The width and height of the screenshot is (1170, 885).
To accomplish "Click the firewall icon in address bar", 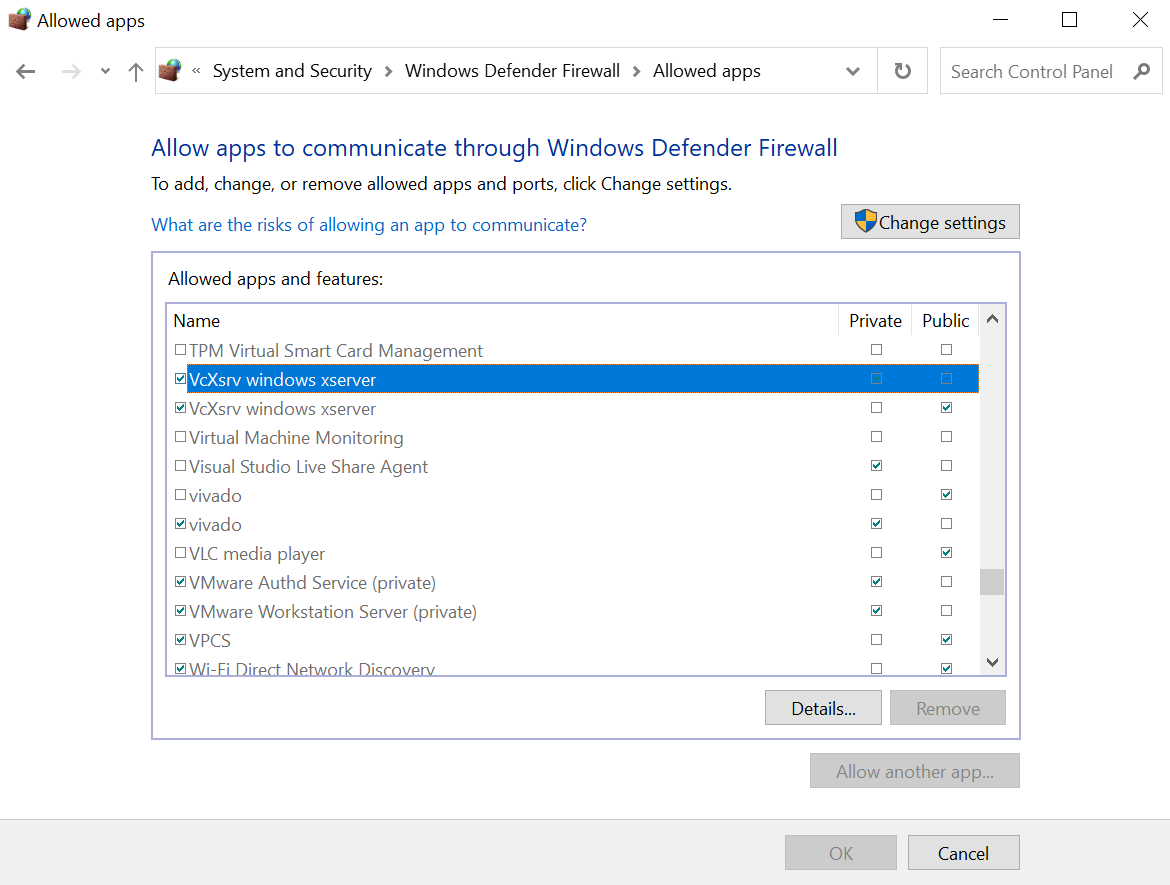I will pyautogui.click(x=170, y=71).
